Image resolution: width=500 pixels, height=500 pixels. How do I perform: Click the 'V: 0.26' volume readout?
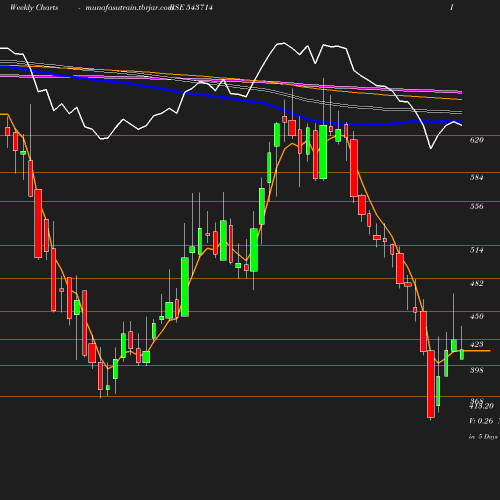point(481,421)
